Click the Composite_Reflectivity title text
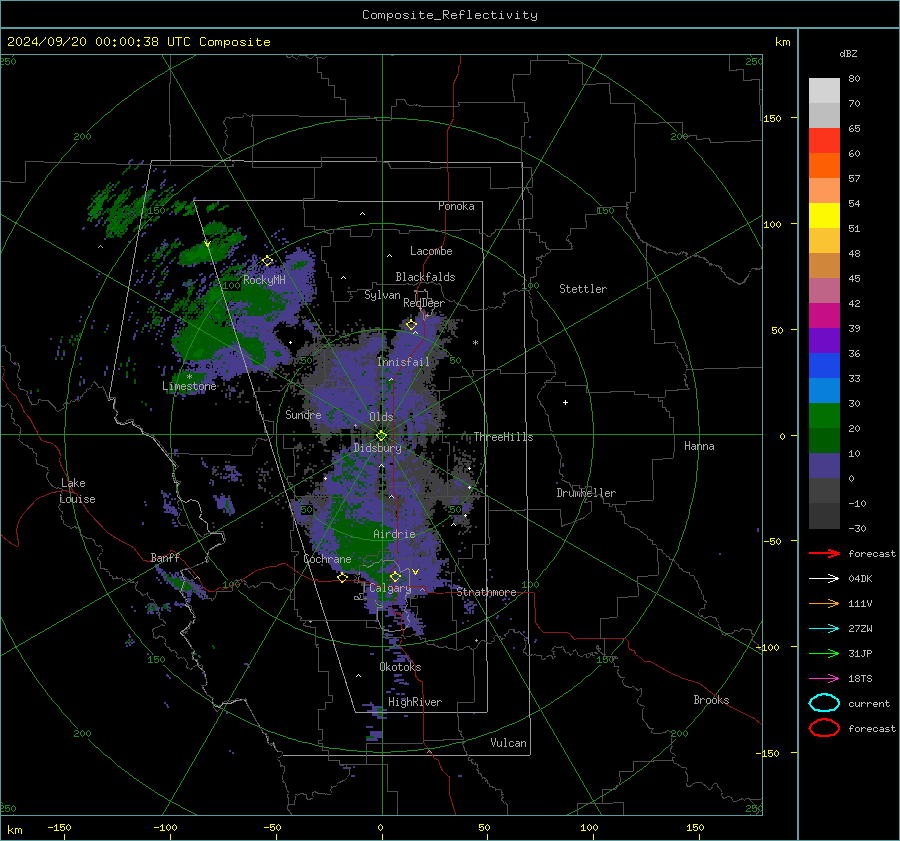This screenshot has height=841, width=900. point(450,15)
